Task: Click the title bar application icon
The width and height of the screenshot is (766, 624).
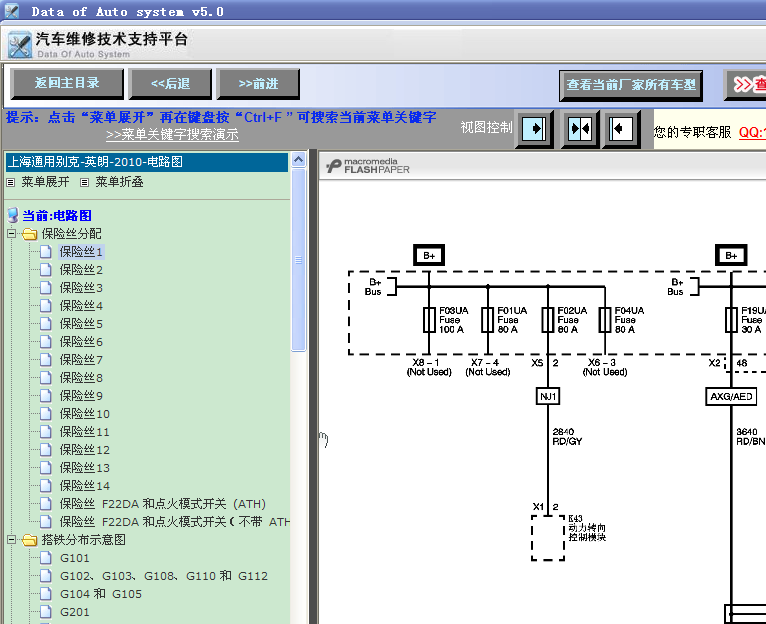Action: [11, 11]
